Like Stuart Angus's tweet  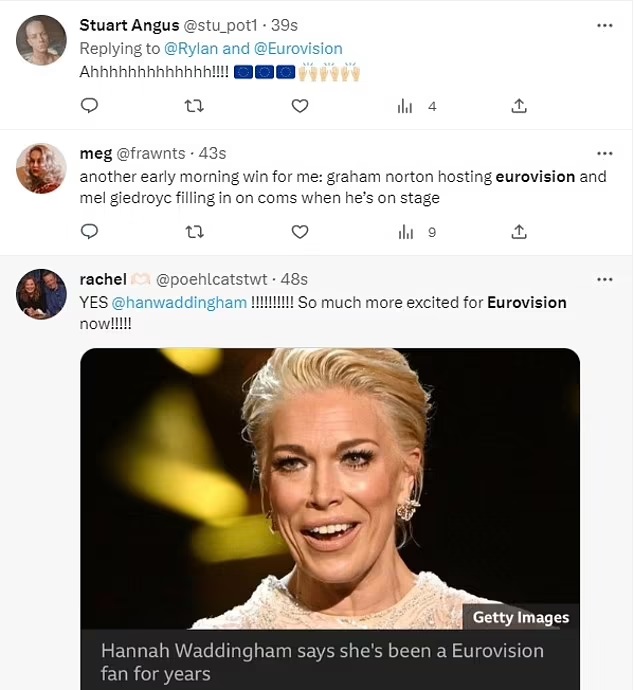coord(300,105)
